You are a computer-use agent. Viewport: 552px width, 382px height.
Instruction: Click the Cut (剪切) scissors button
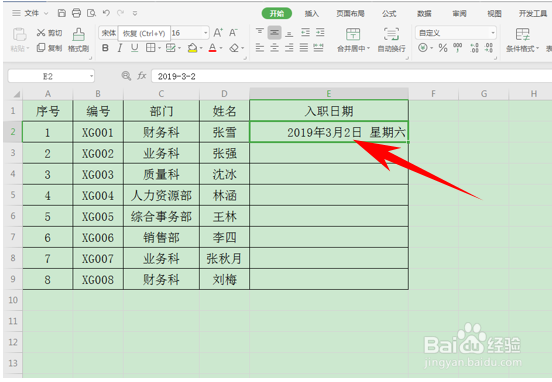49,33
